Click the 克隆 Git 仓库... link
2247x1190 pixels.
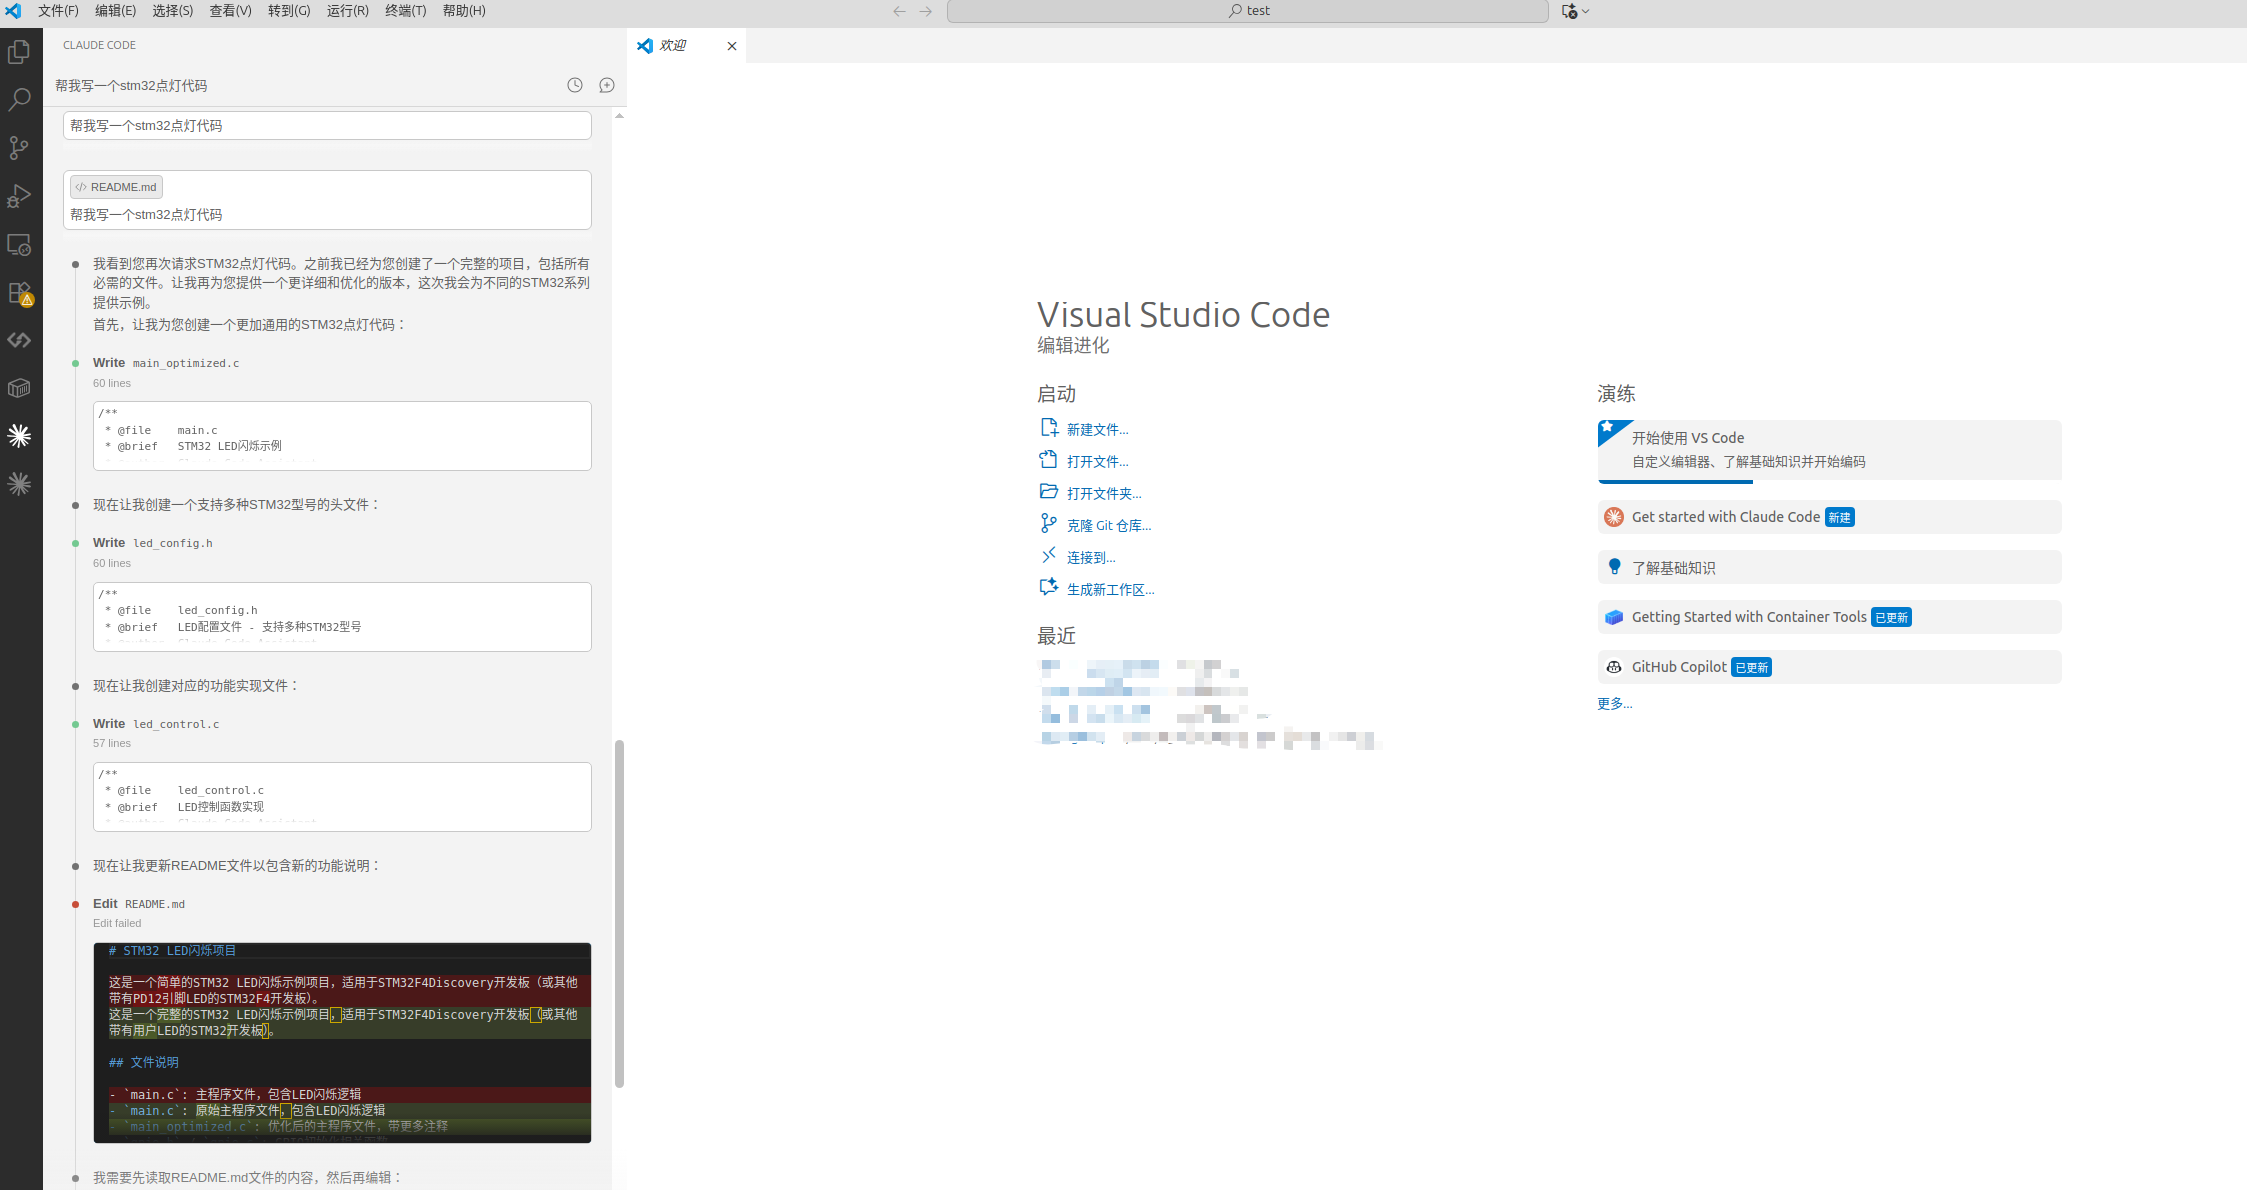[x=1108, y=526]
